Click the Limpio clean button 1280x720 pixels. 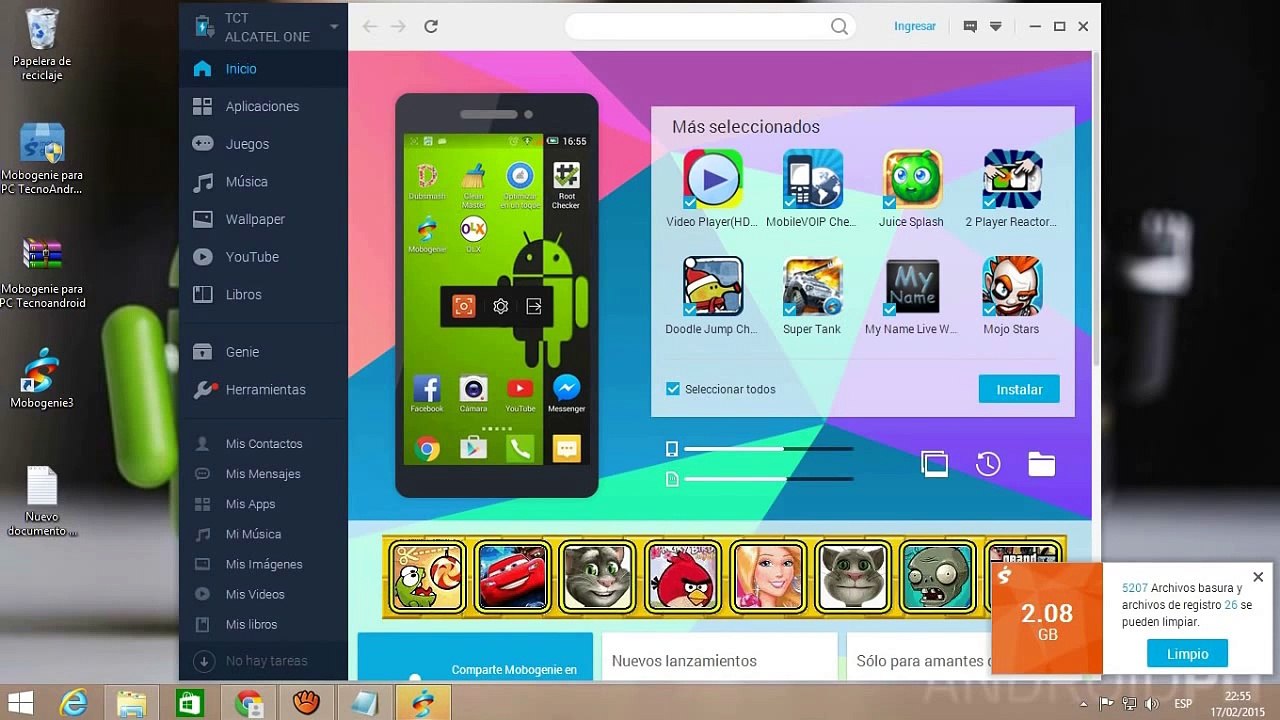point(1188,654)
